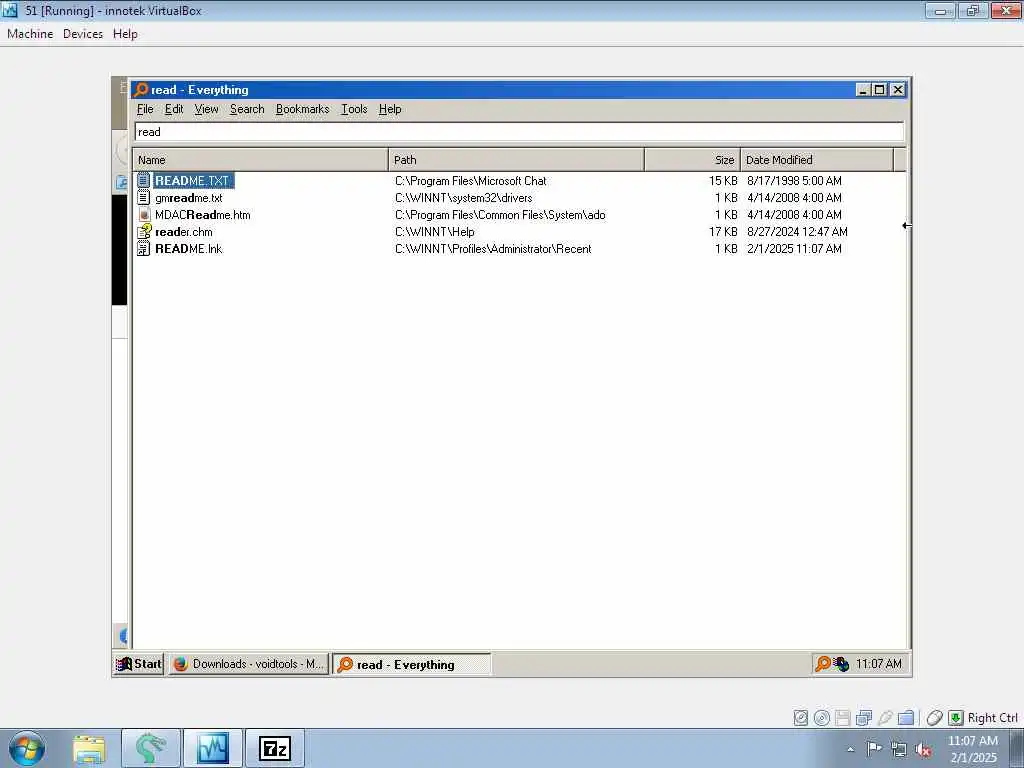
Task: Sort results by Date Modified column
Action: (817, 160)
